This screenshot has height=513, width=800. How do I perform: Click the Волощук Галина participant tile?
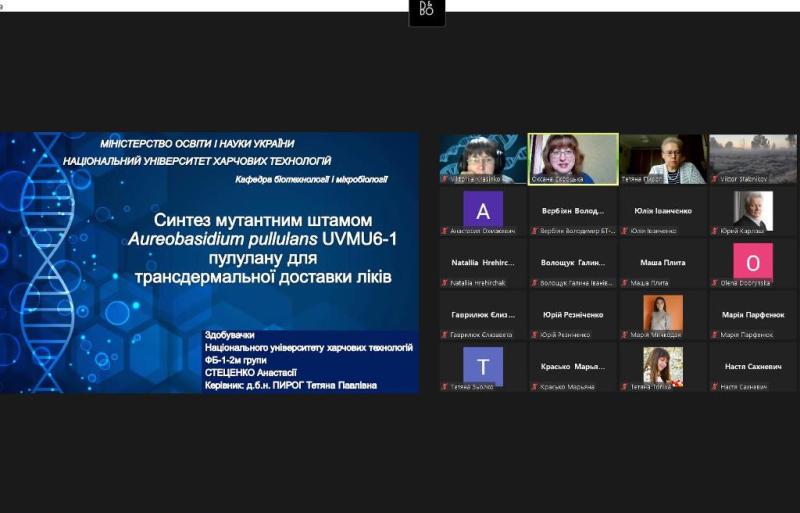click(573, 263)
